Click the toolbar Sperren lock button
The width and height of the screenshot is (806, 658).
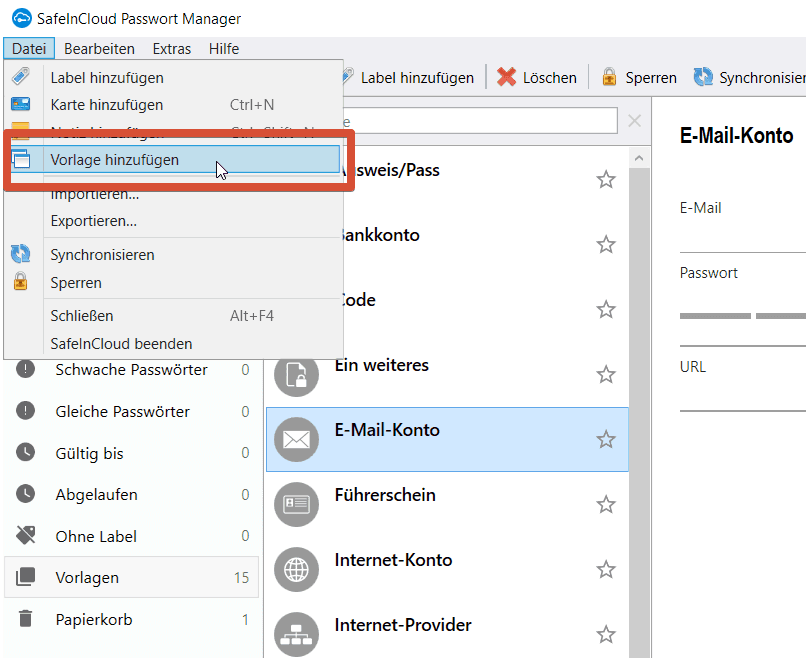[639, 78]
